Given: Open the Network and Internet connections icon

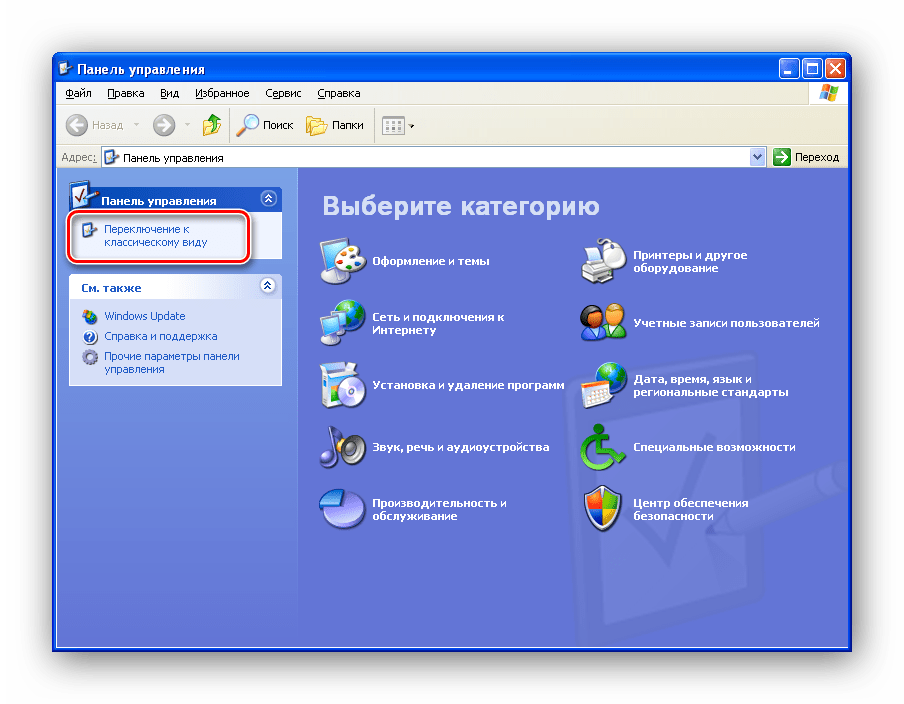Looking at the screenshot, I should point(342,323).
